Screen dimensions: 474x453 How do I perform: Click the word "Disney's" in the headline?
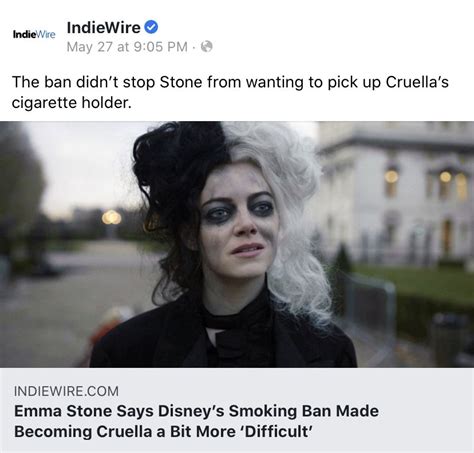click(191, 411)
